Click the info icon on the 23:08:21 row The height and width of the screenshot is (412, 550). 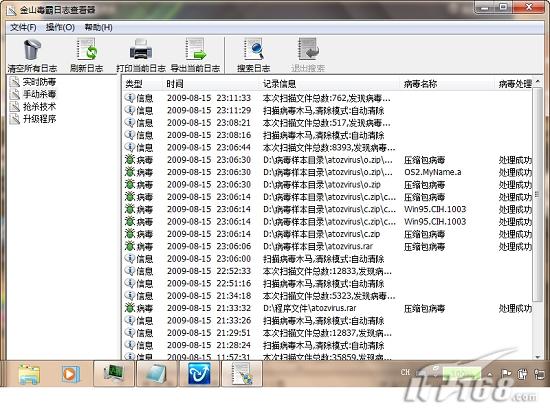point(130,122)
